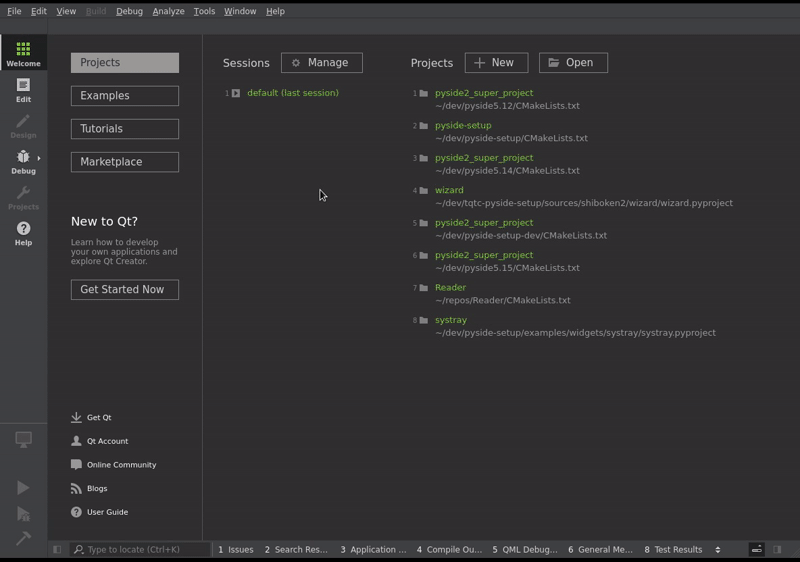Open Projects mode wrench icon in sidebar
800x562 pixels.
(23, 197)
